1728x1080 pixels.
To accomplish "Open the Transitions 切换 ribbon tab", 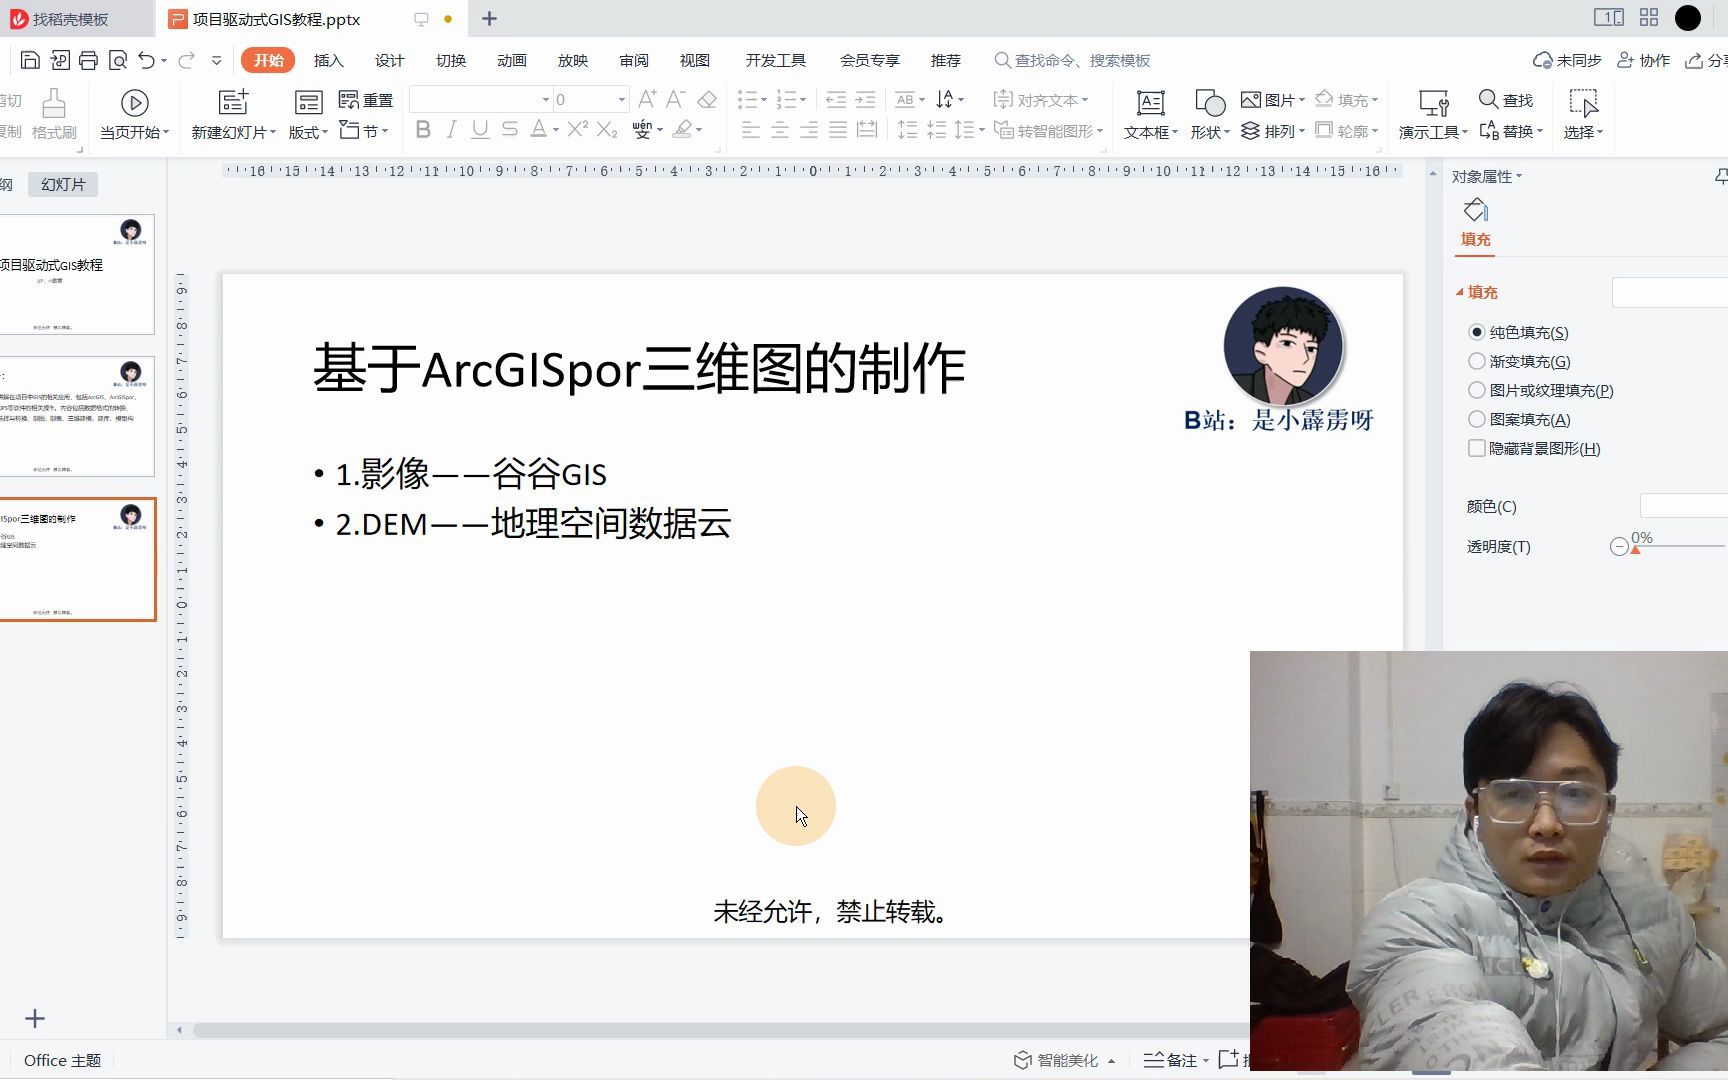I will tap(451, 60).
